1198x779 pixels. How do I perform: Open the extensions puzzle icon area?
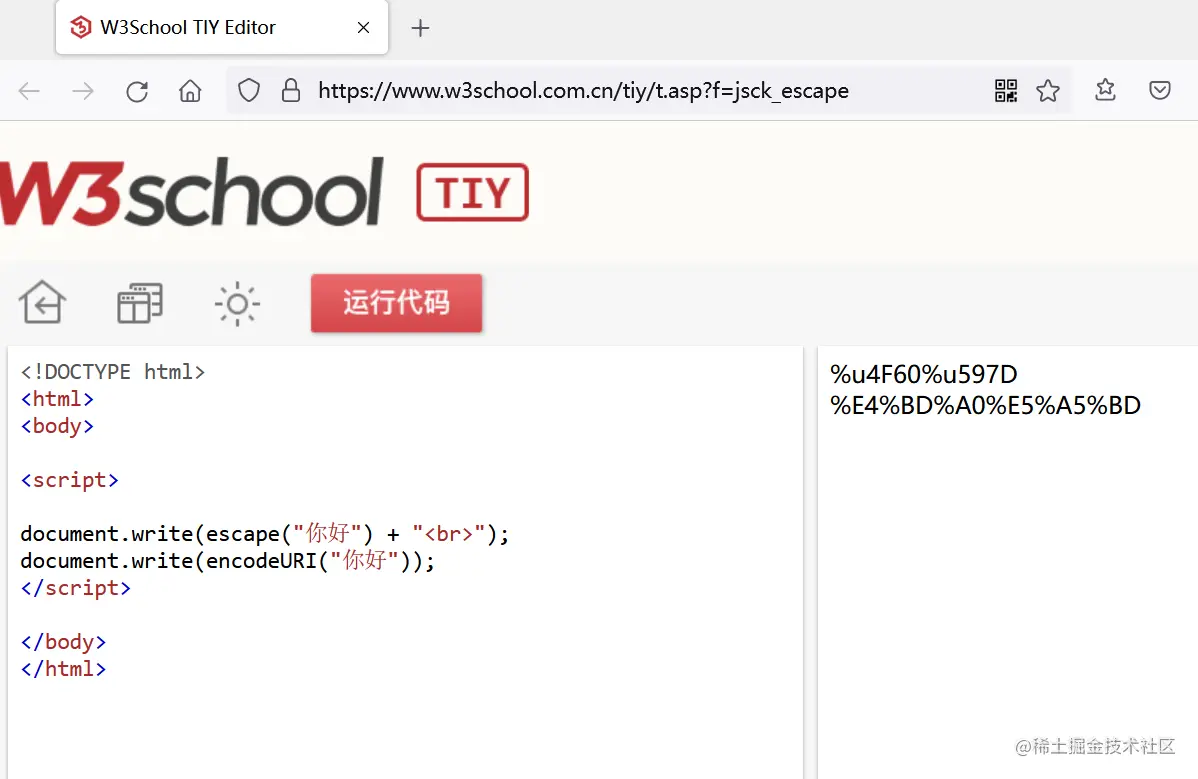pyautogui.click(x=1104, y=90)
